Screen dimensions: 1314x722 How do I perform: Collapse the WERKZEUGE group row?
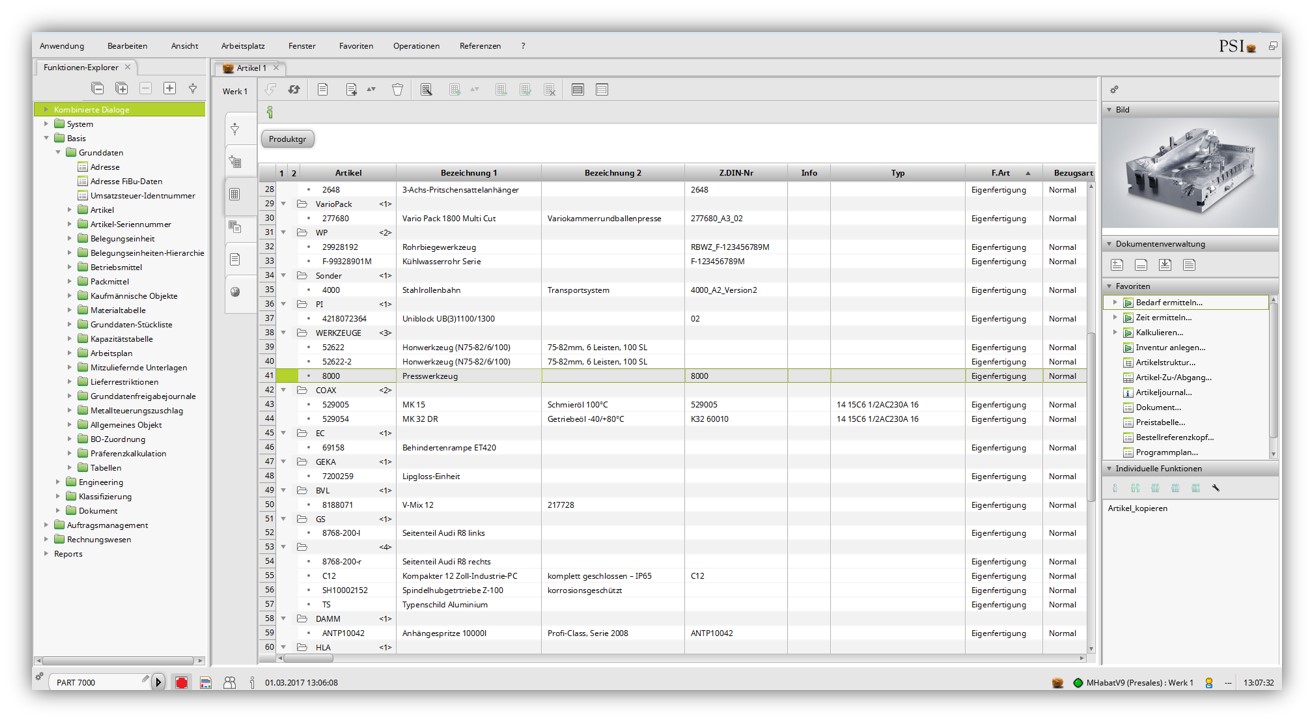(283, 333)
